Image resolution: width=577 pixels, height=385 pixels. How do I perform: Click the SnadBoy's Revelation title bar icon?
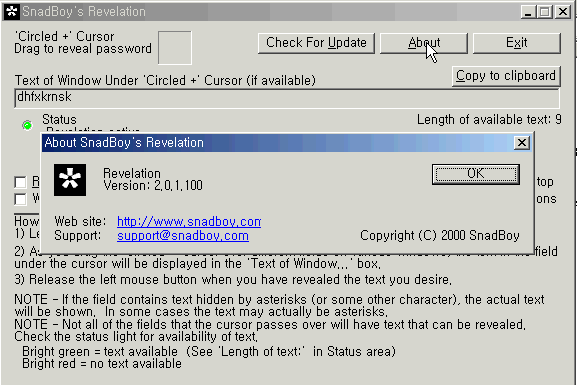[x=12, y=11]
